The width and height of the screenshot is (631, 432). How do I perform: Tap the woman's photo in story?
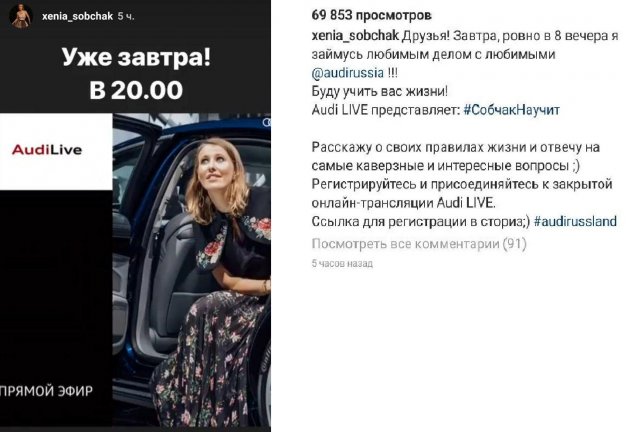pyautogui.click(x=192, y=270)
